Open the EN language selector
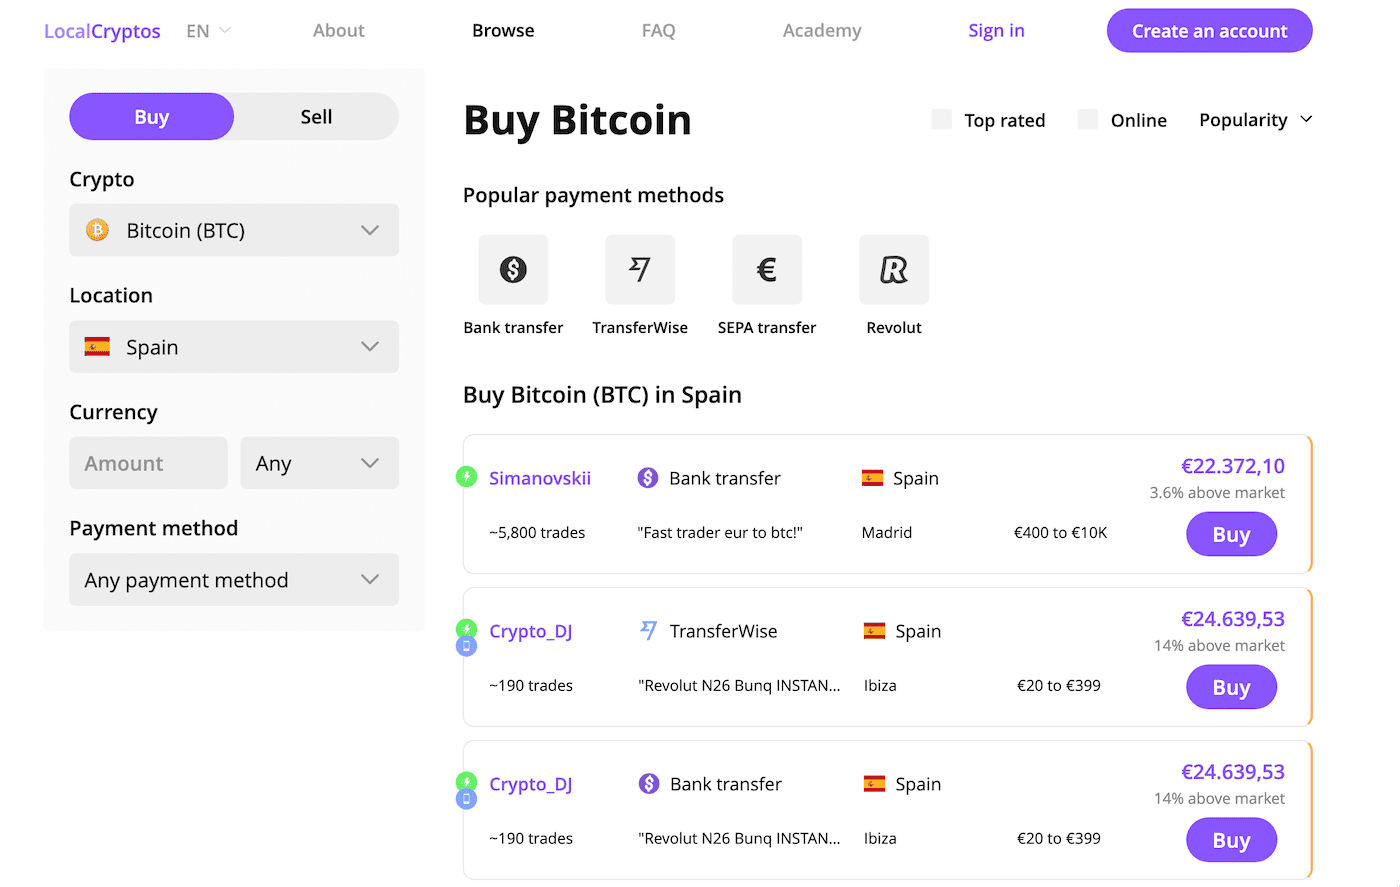1400x887 pixels. (208, 31)
